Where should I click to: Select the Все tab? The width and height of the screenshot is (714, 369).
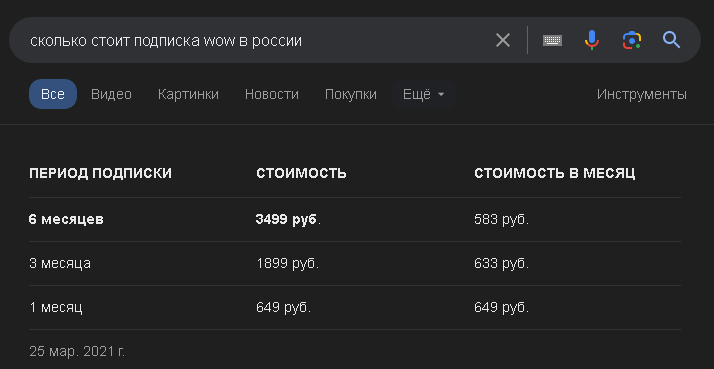click(53, 94)
